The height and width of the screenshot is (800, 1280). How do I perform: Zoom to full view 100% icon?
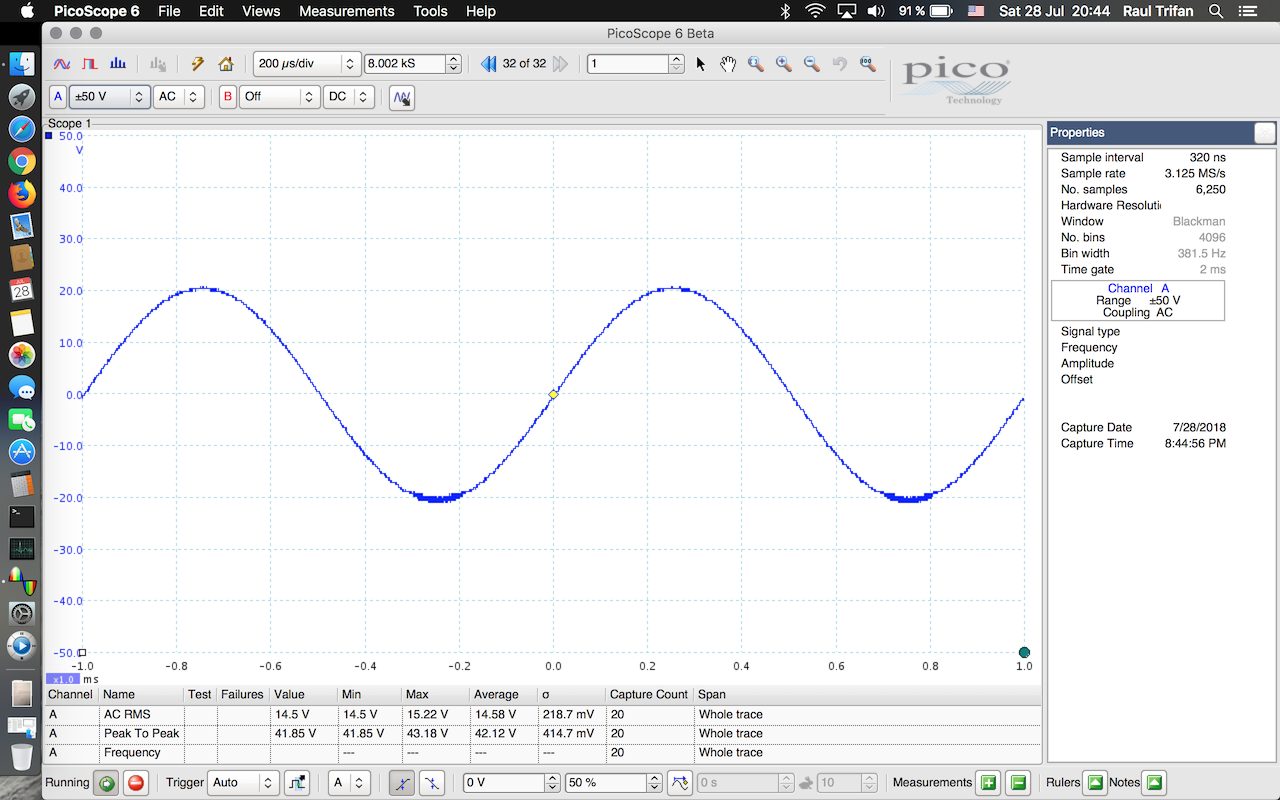[867, 64]
